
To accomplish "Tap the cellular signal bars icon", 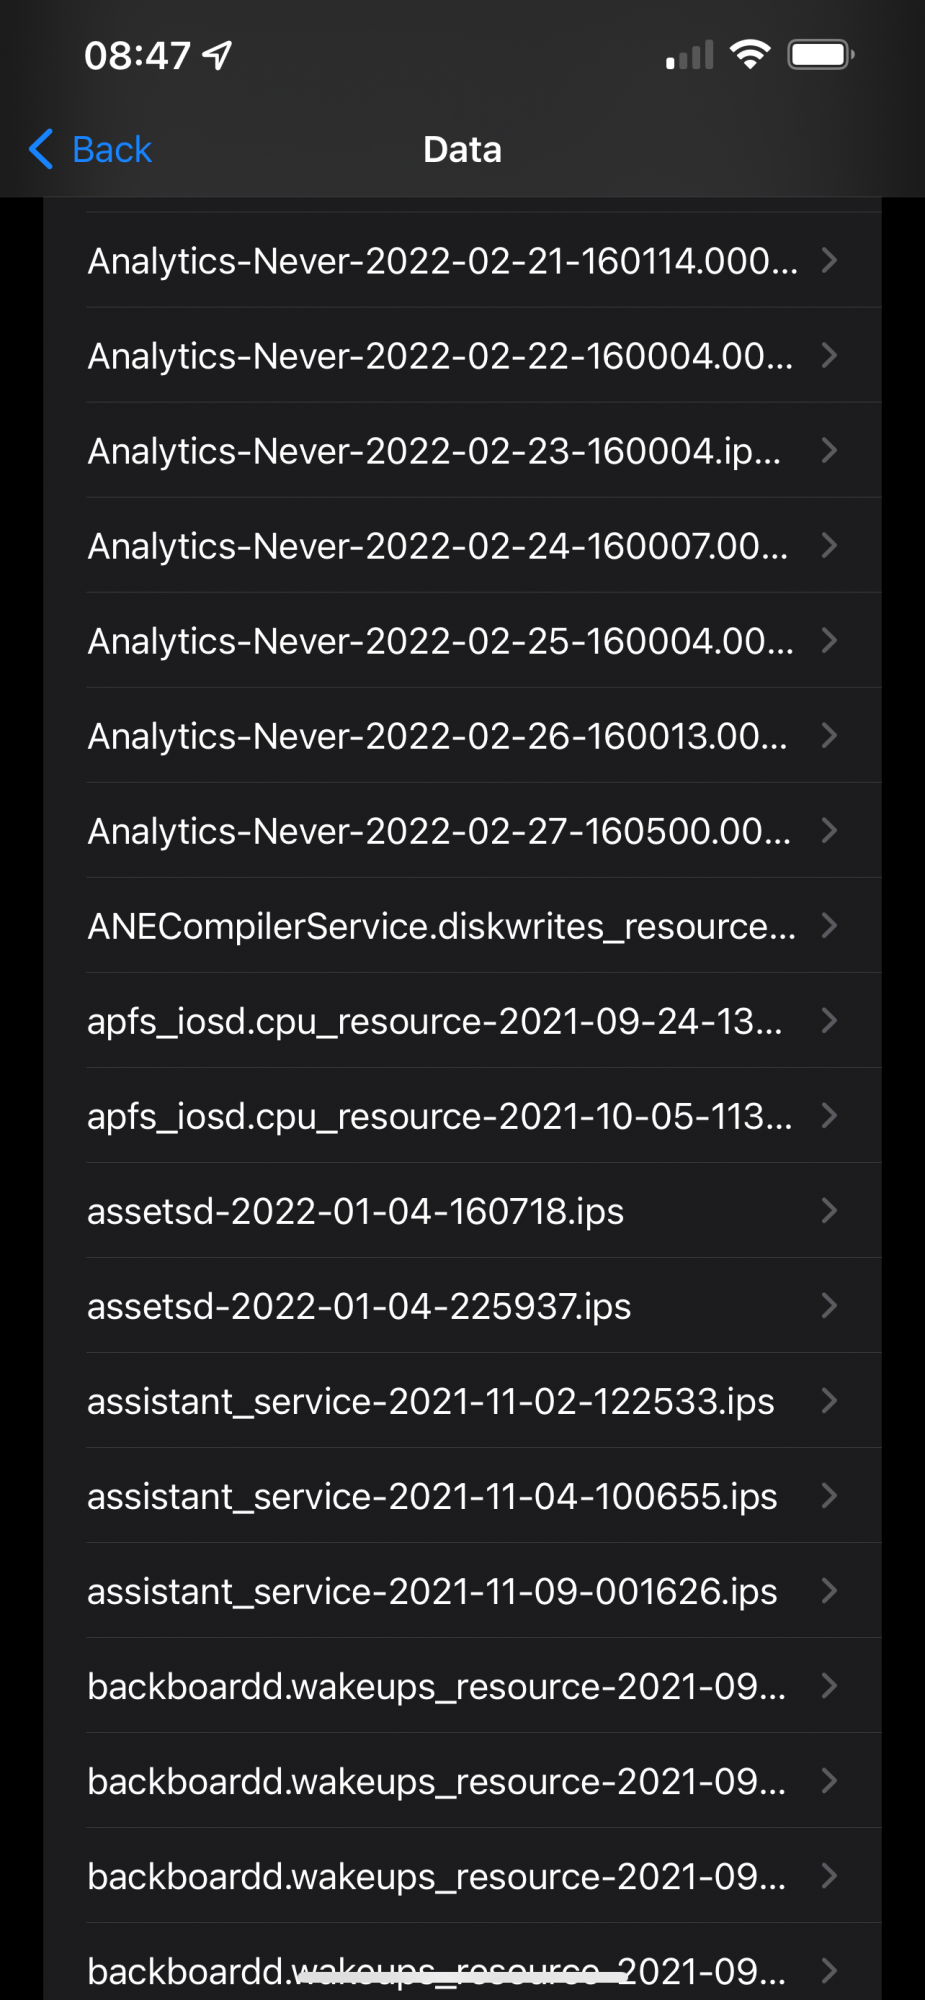I will click(690, 55).
